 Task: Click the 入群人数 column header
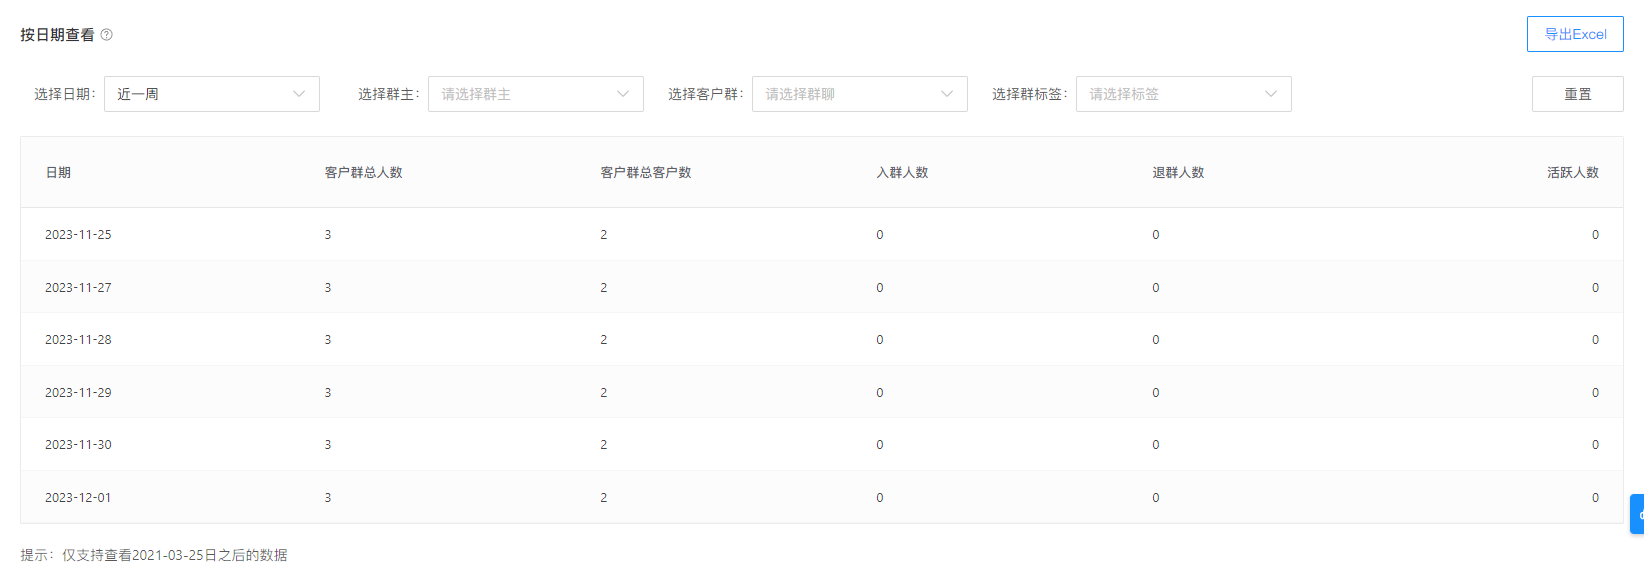tap(902, 173)
